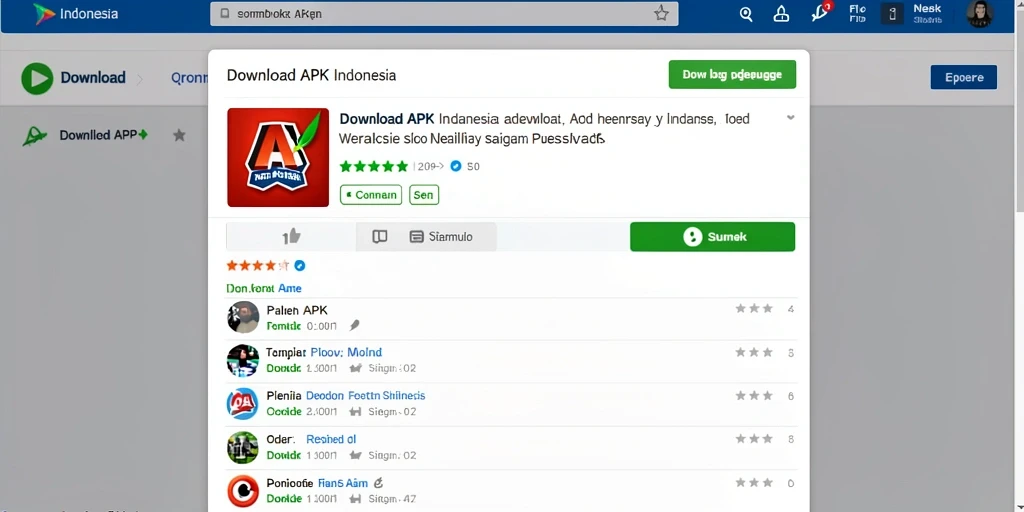1024x512 pixels.
Task: Click the Flo menu item in header
Action: 857,14
